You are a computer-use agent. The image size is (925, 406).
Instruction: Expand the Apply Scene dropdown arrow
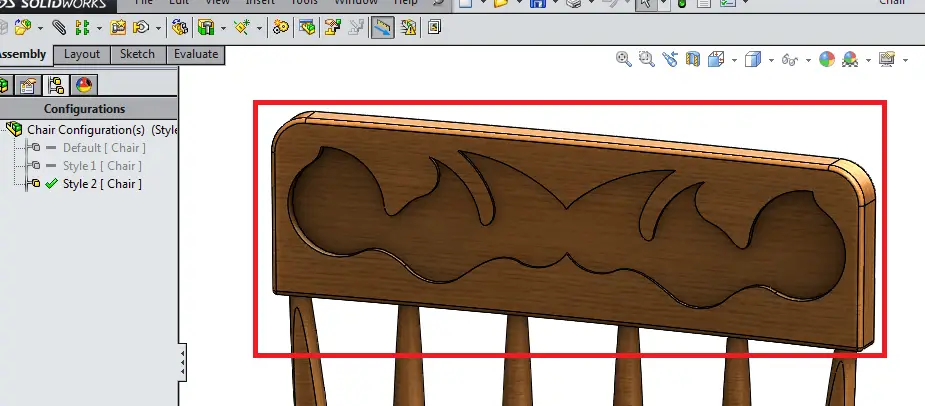(868, 60)
